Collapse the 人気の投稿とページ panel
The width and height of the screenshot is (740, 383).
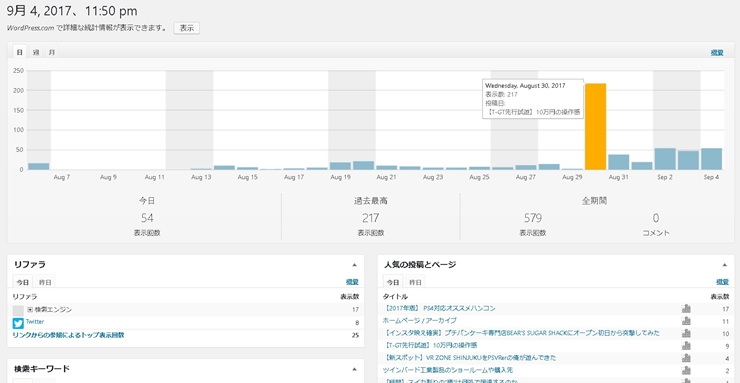(x=724, y=265)
